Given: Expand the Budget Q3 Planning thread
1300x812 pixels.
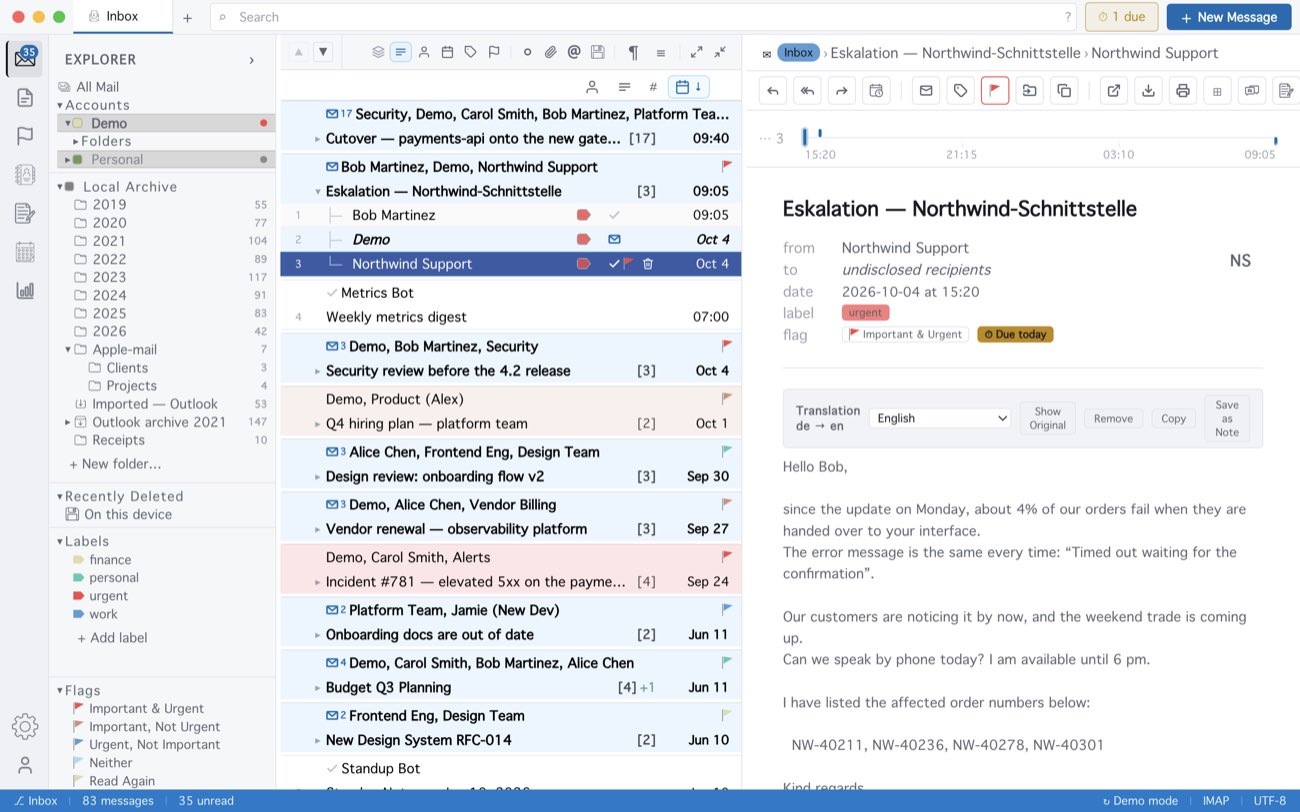Looking at the screenshot, I should click(x=318, y=688).
